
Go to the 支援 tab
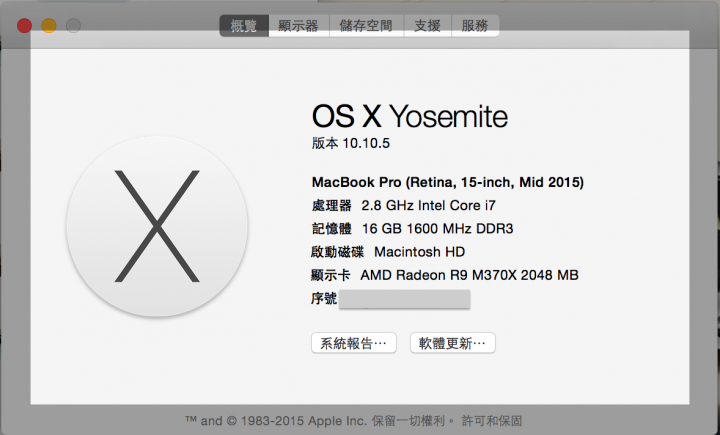point(428,26)
